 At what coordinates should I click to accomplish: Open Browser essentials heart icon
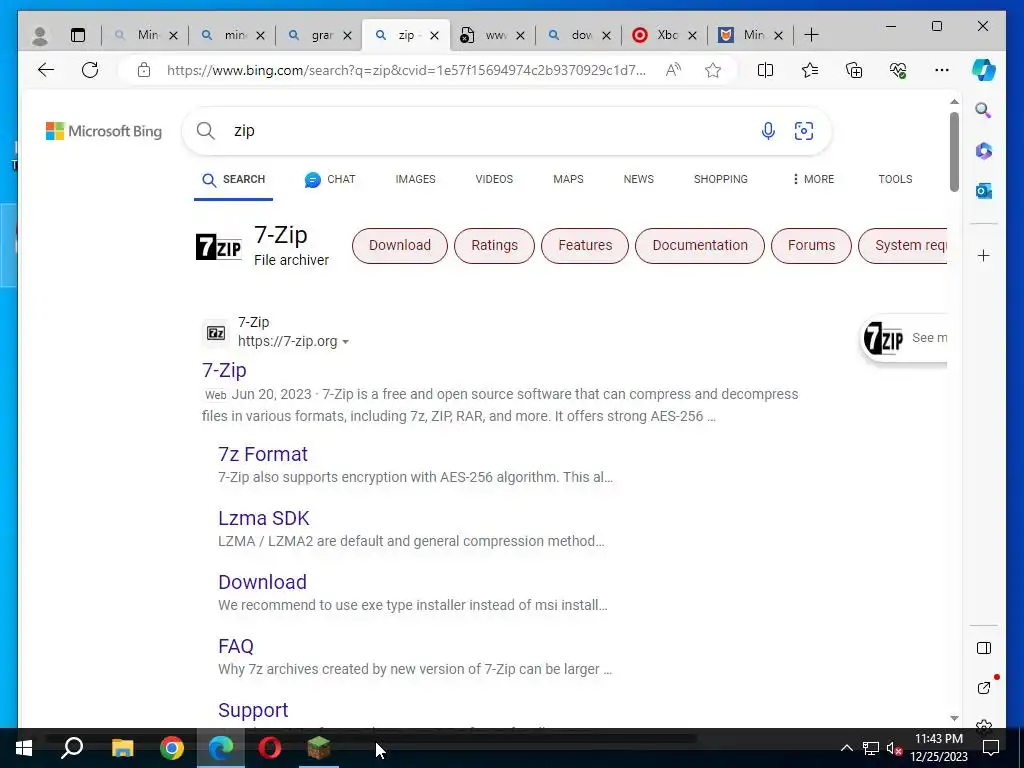[898, 70]
